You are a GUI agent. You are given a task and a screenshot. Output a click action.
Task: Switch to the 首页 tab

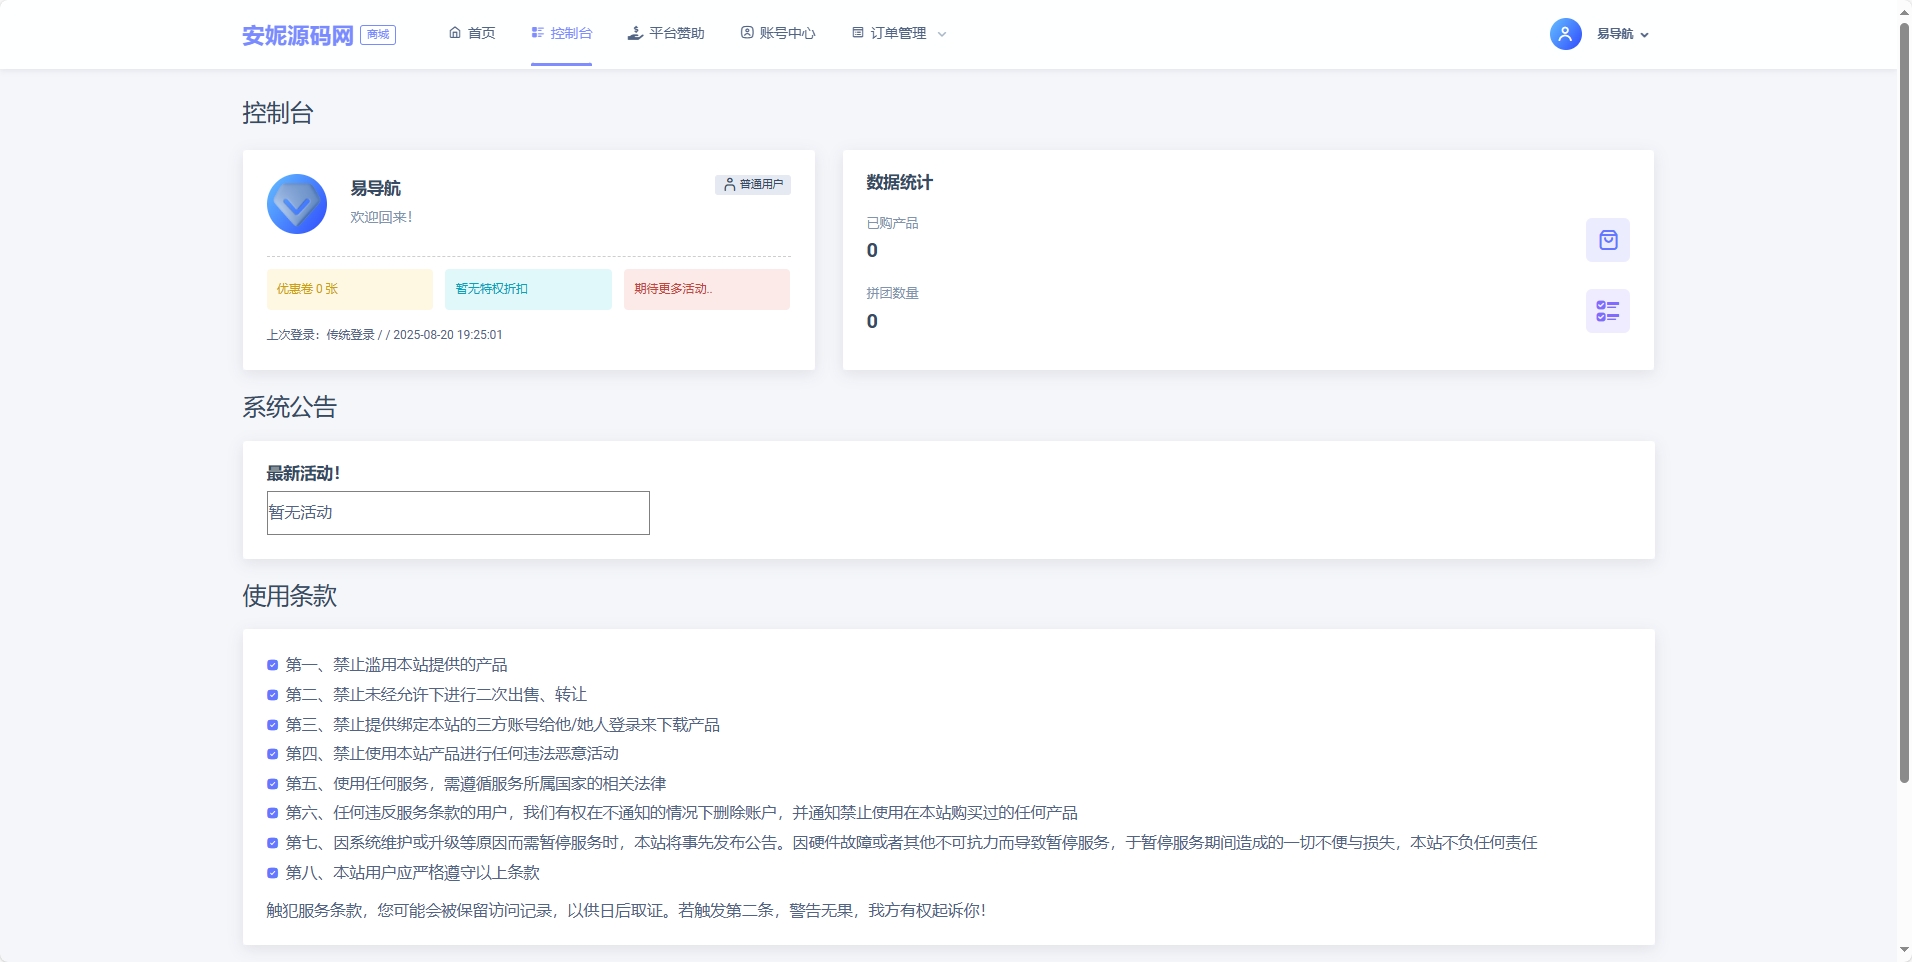480,32
